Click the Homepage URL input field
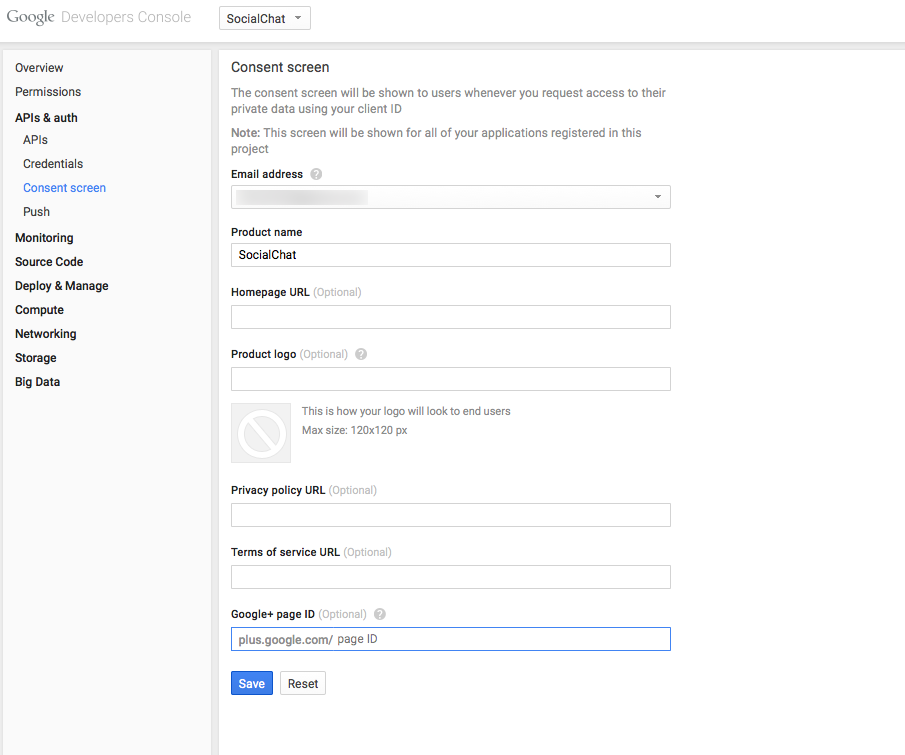 pos(450,316)
